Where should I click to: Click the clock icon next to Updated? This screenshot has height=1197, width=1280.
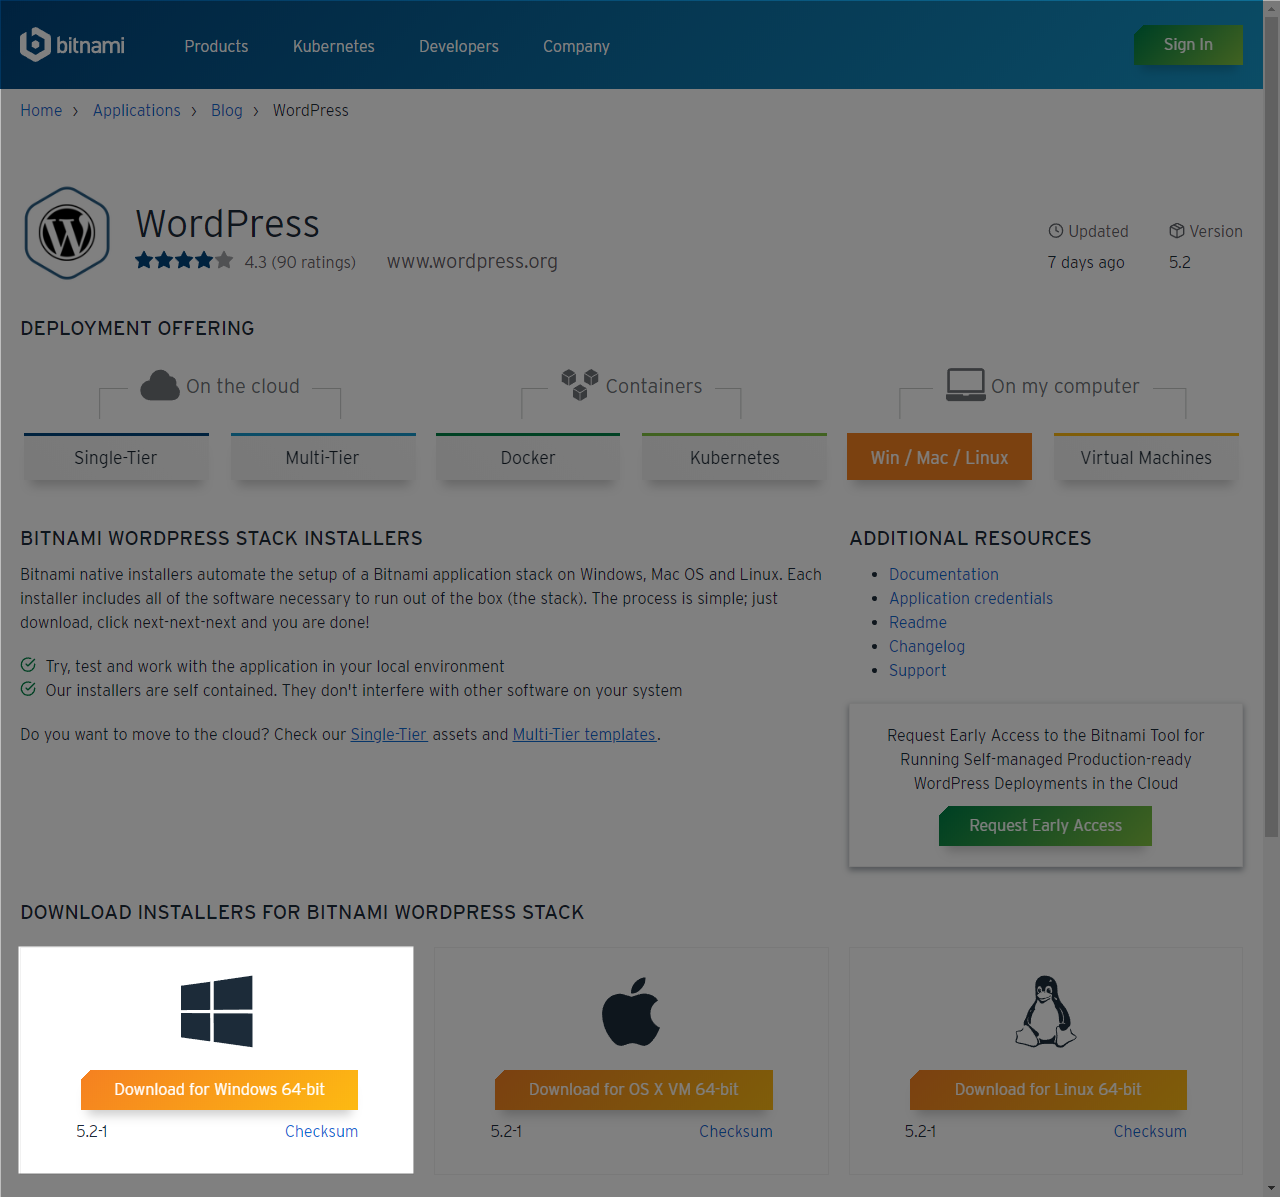(1056, 231)
